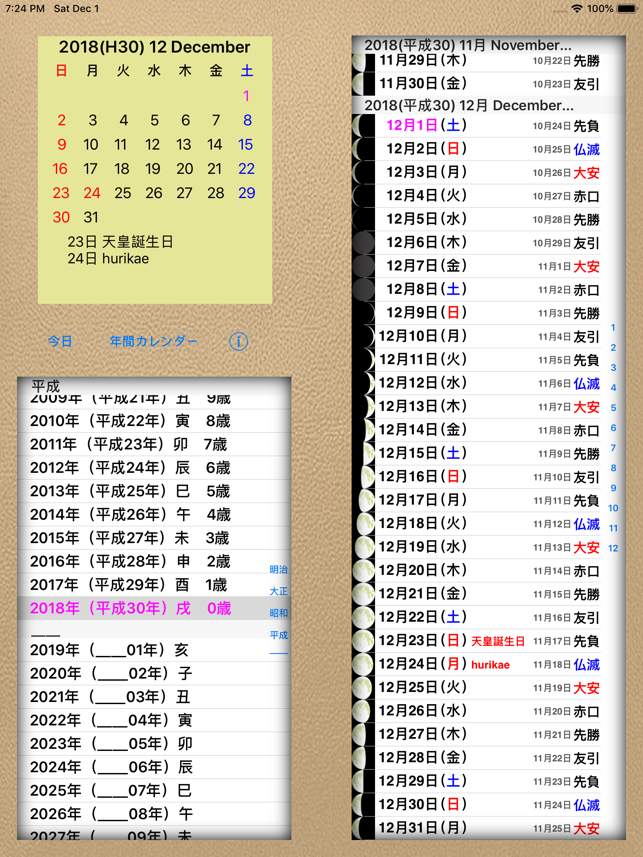The width and height of the screenshot is (643, 857).
Task: Jump to 昭和 era in index
Action: click(x=279, y=613)
